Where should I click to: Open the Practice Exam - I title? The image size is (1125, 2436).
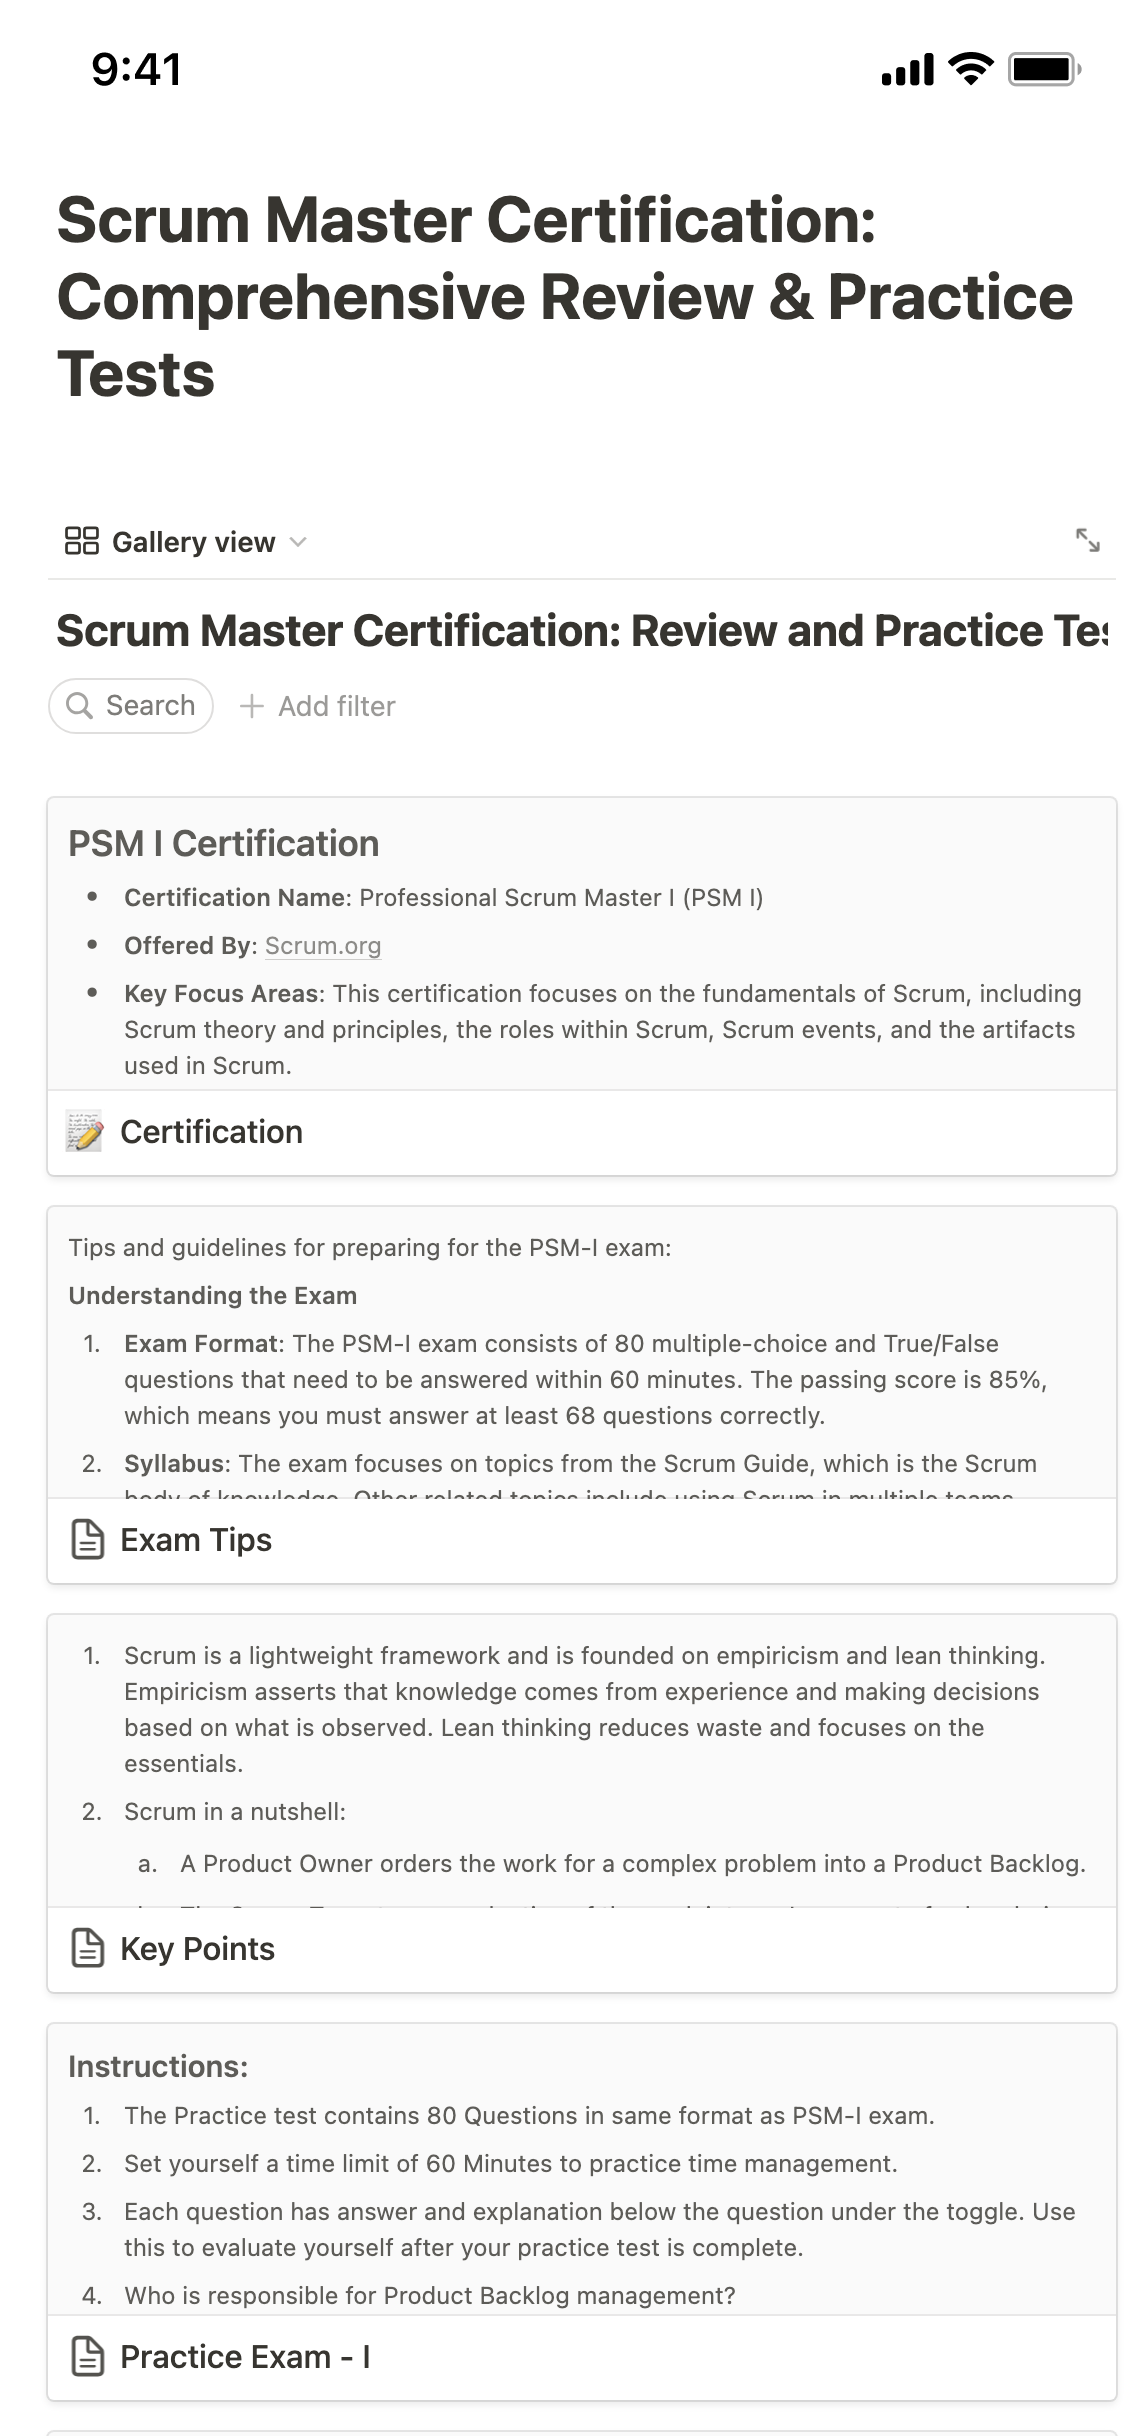tap(245, 2357)
